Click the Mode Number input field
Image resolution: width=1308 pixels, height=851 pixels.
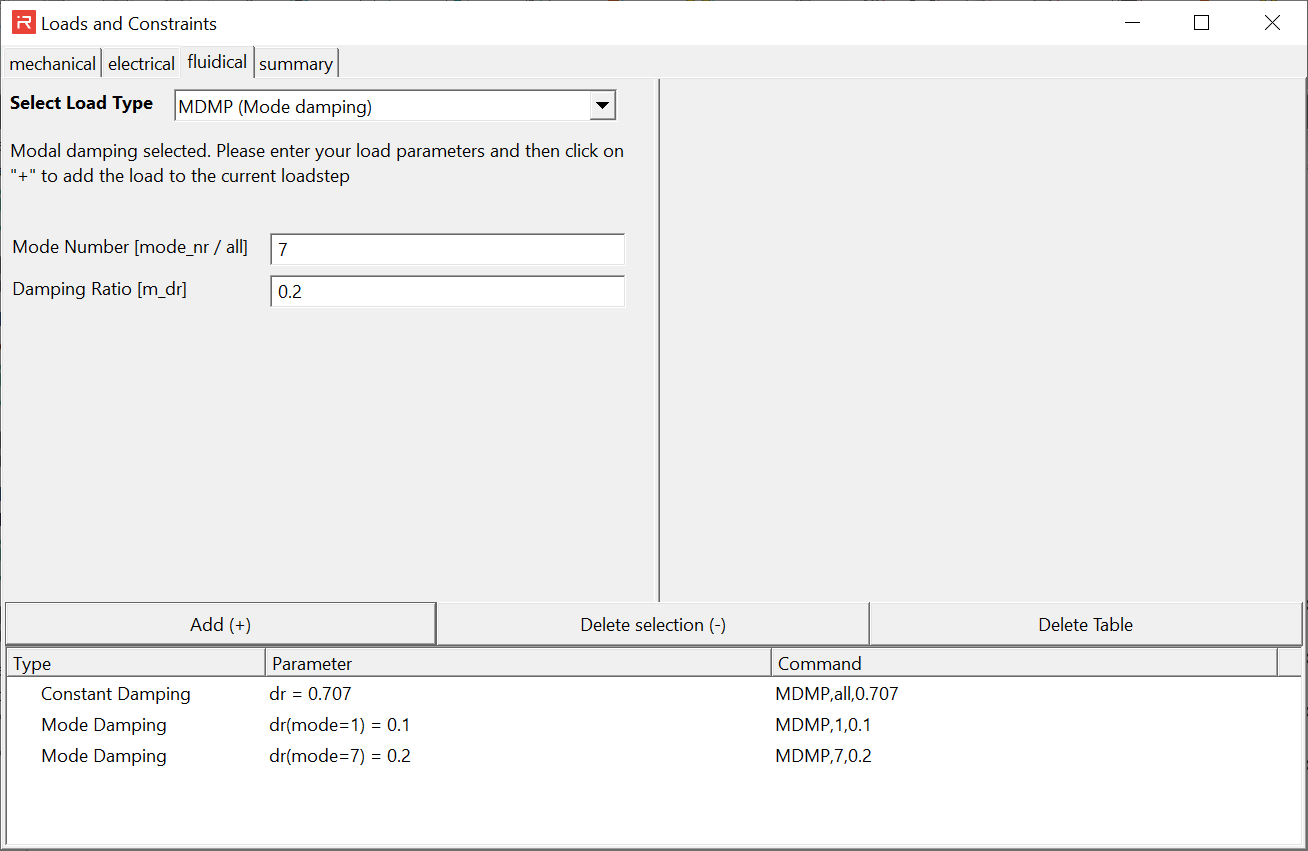447,249
